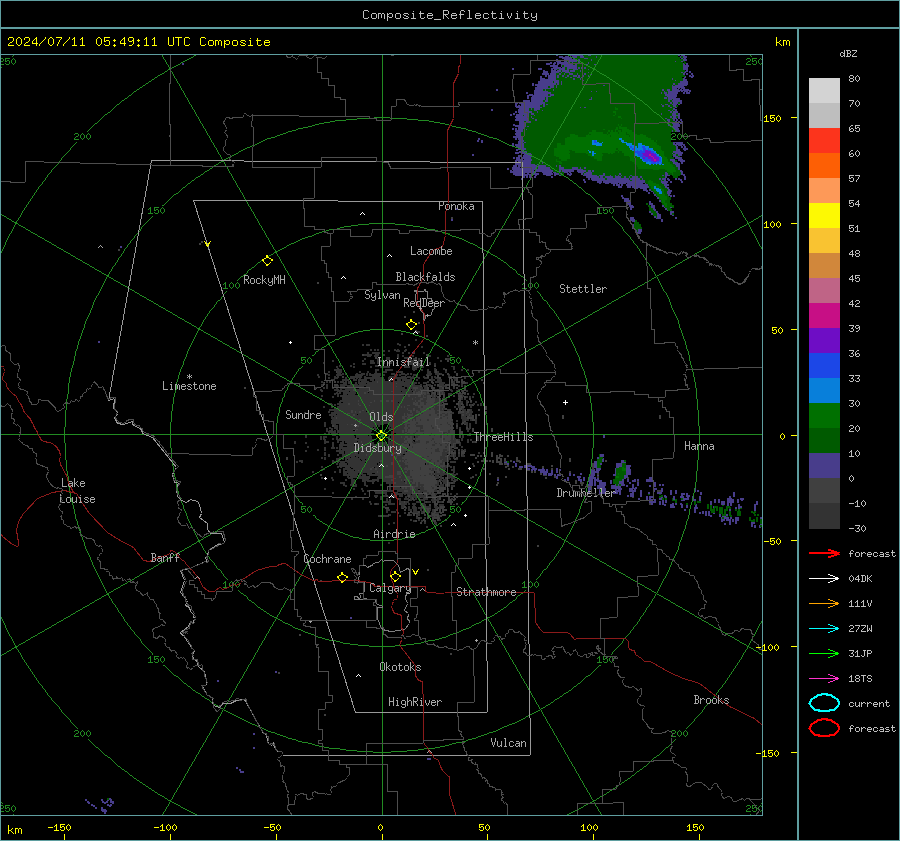The width and height of the screenshot is (900, 841).
Task: Click the yellow diamond marker above RedDeer label's south
Action: coord(411,325)
